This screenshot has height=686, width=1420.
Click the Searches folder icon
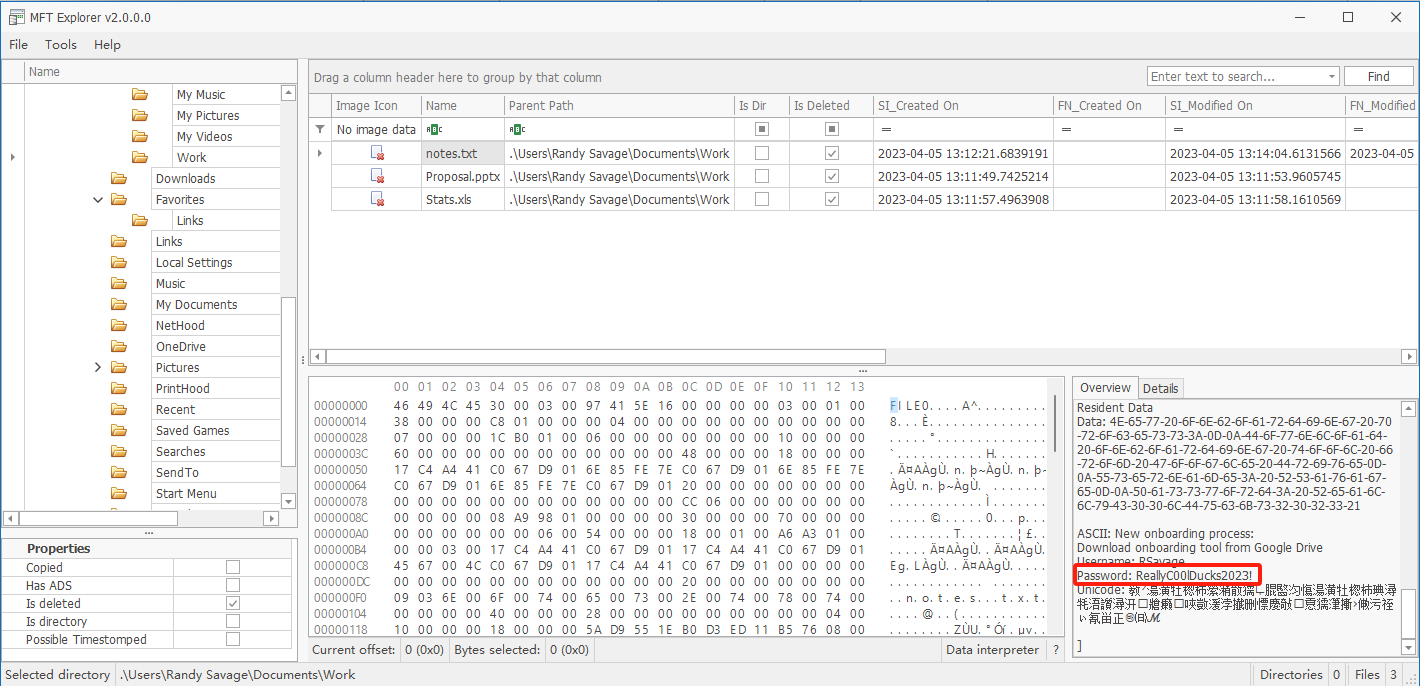tap(119, 452)
